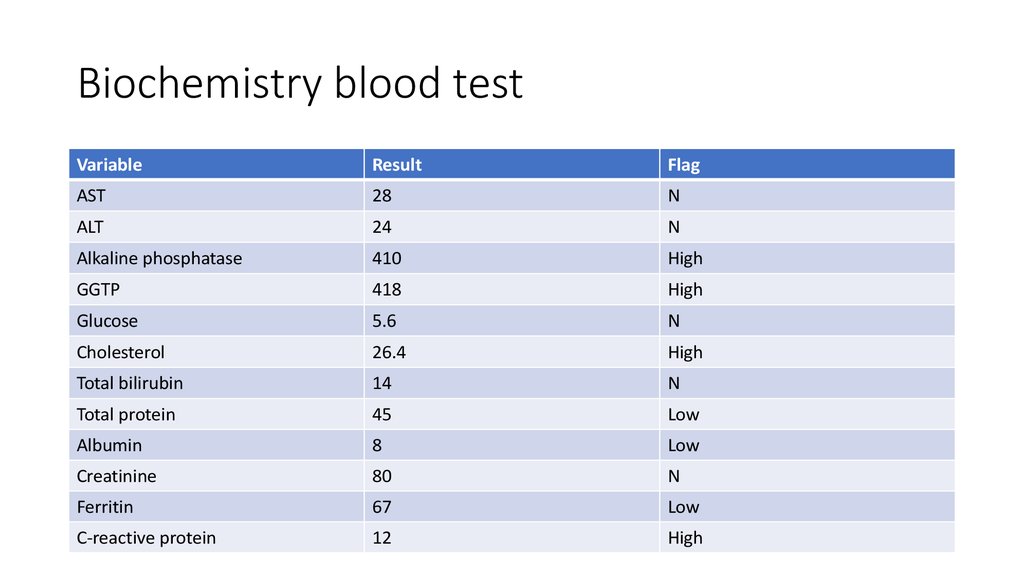Click the Low flag for Albumin
The height and width of the screenshot is (574, 1024).
tap(684, 445)
